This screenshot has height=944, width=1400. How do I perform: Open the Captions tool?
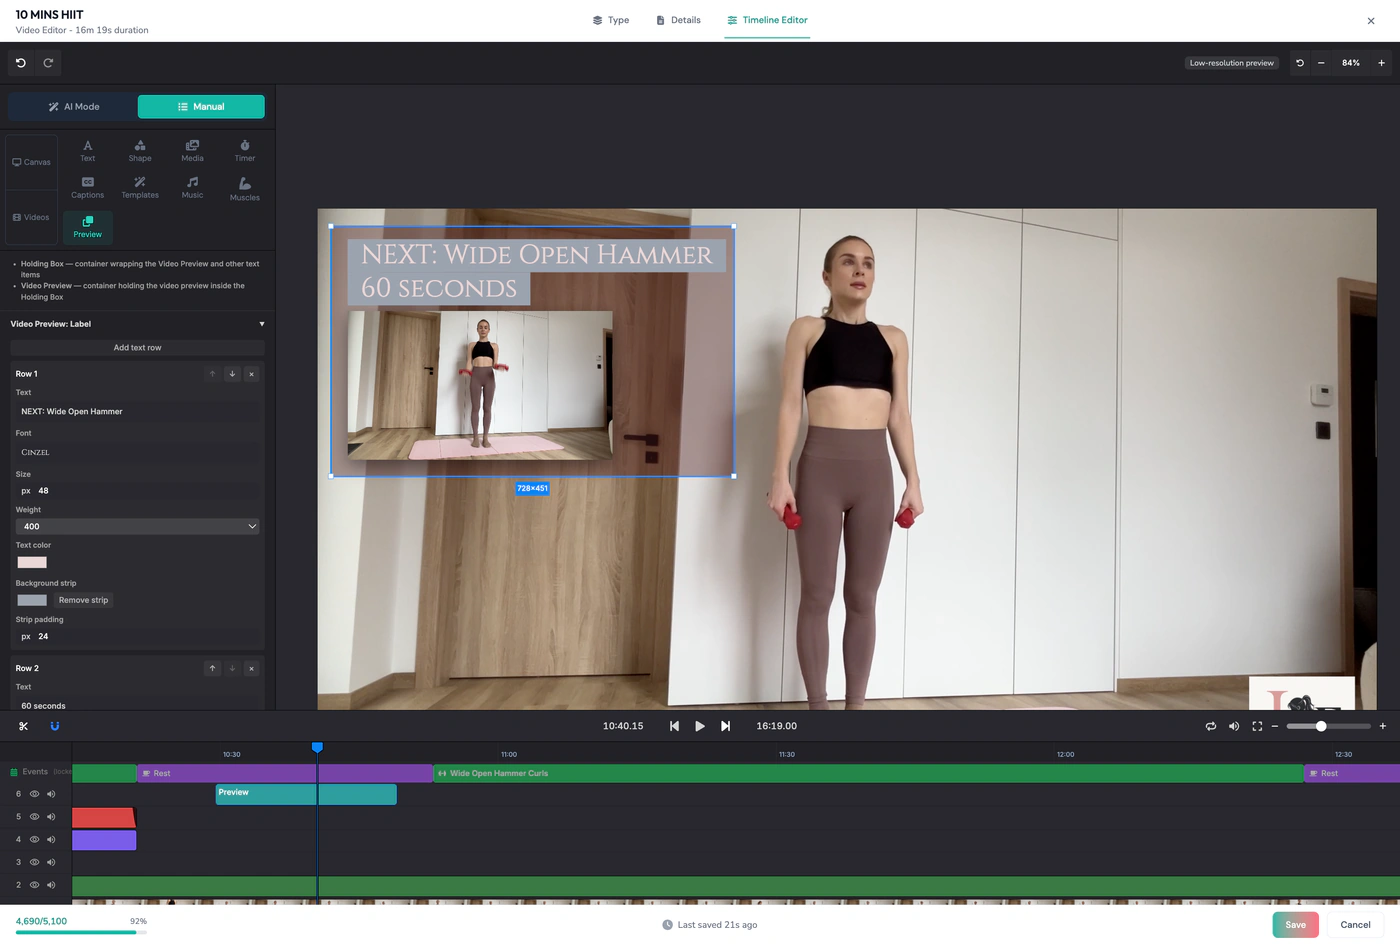click(x=88, y=188)
